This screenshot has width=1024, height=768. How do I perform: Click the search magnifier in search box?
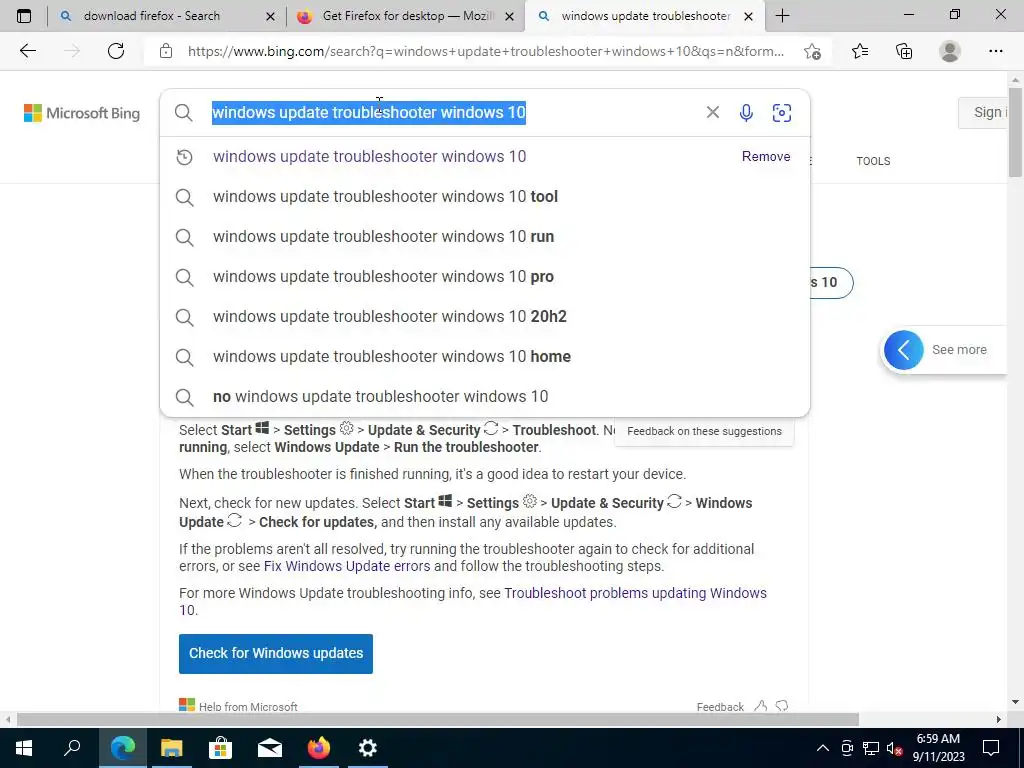coord(184,112)
